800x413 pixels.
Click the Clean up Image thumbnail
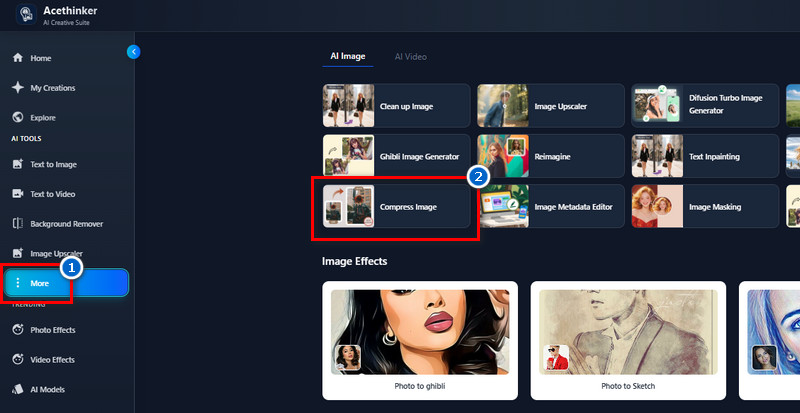point(348,106)
